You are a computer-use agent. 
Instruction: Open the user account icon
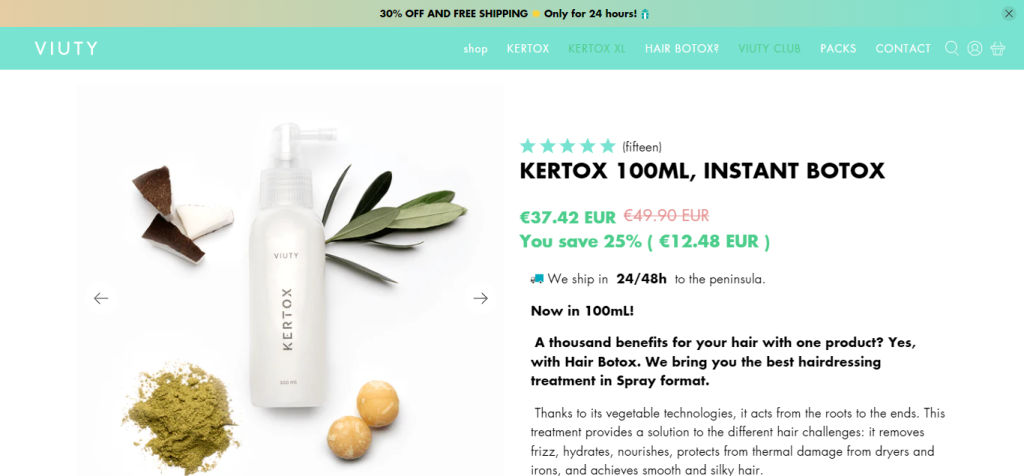[974, 48]
